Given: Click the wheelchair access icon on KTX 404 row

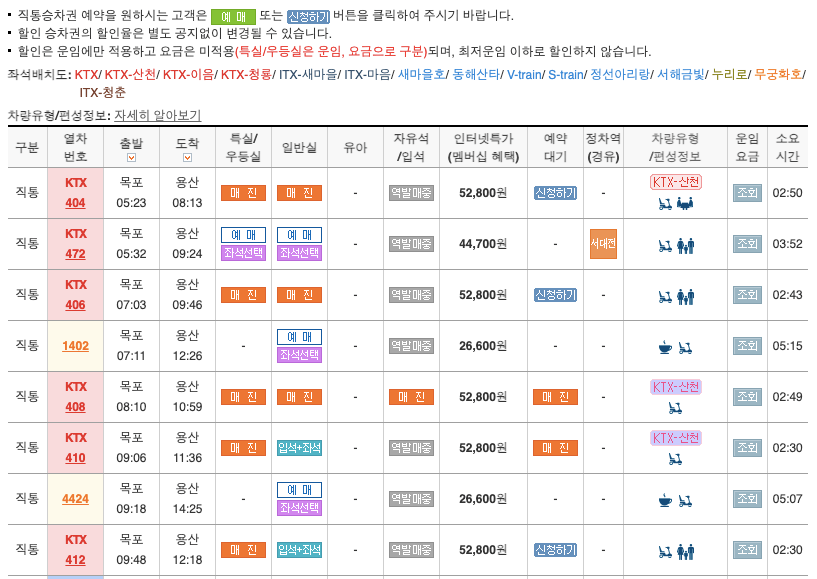Looking at the screenshot, I should [x=665, y=203].
